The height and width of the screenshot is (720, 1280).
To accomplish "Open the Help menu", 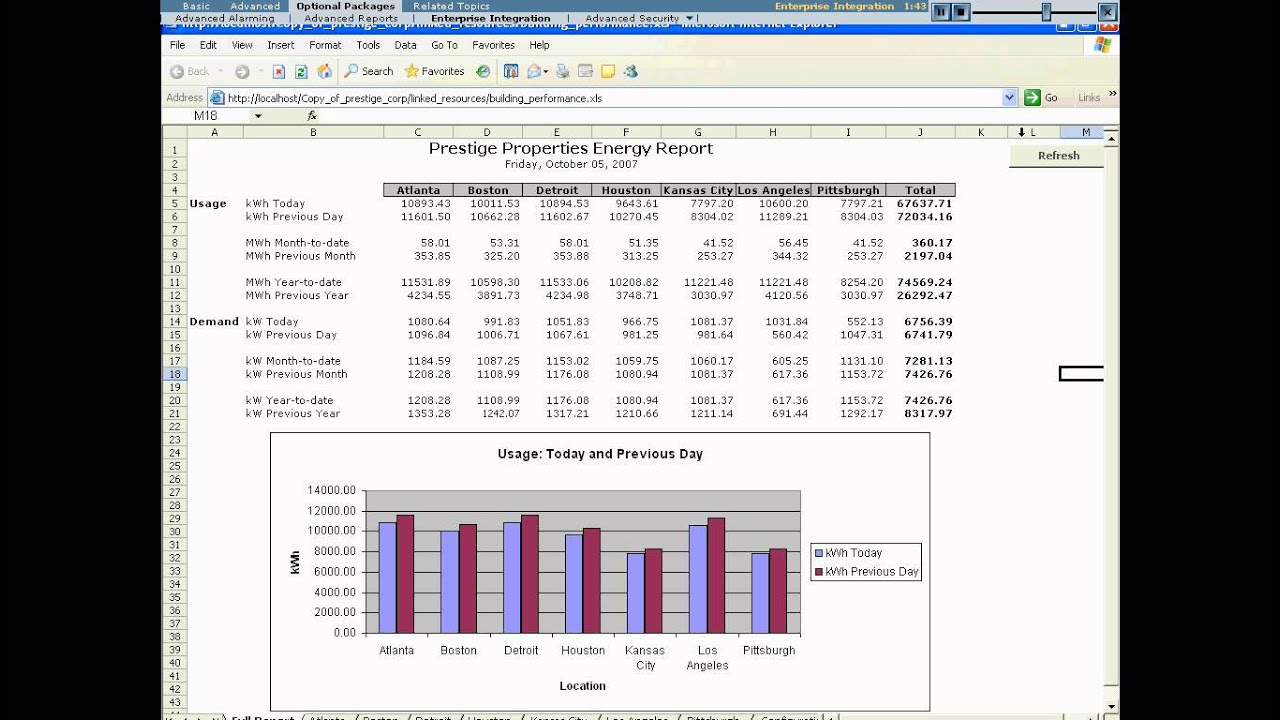I will [539, 45].
